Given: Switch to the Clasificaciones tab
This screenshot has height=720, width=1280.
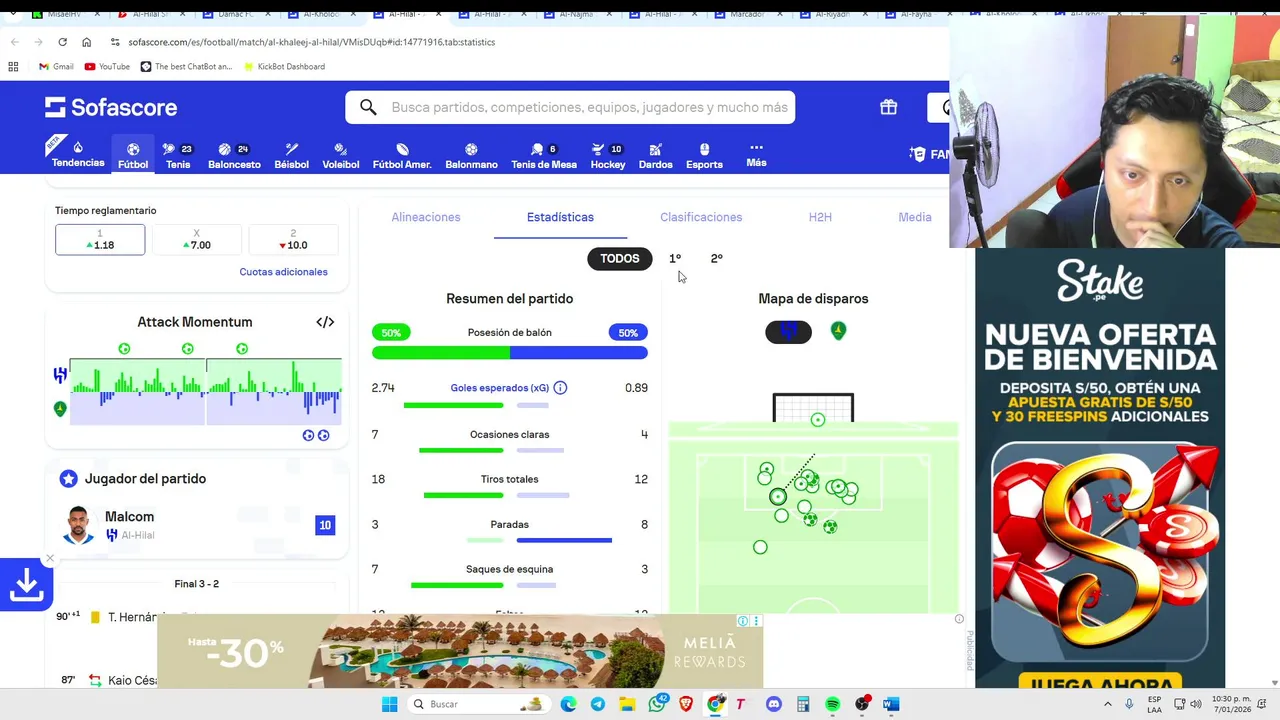Looking at the screenshot, I should click(701, 217).
